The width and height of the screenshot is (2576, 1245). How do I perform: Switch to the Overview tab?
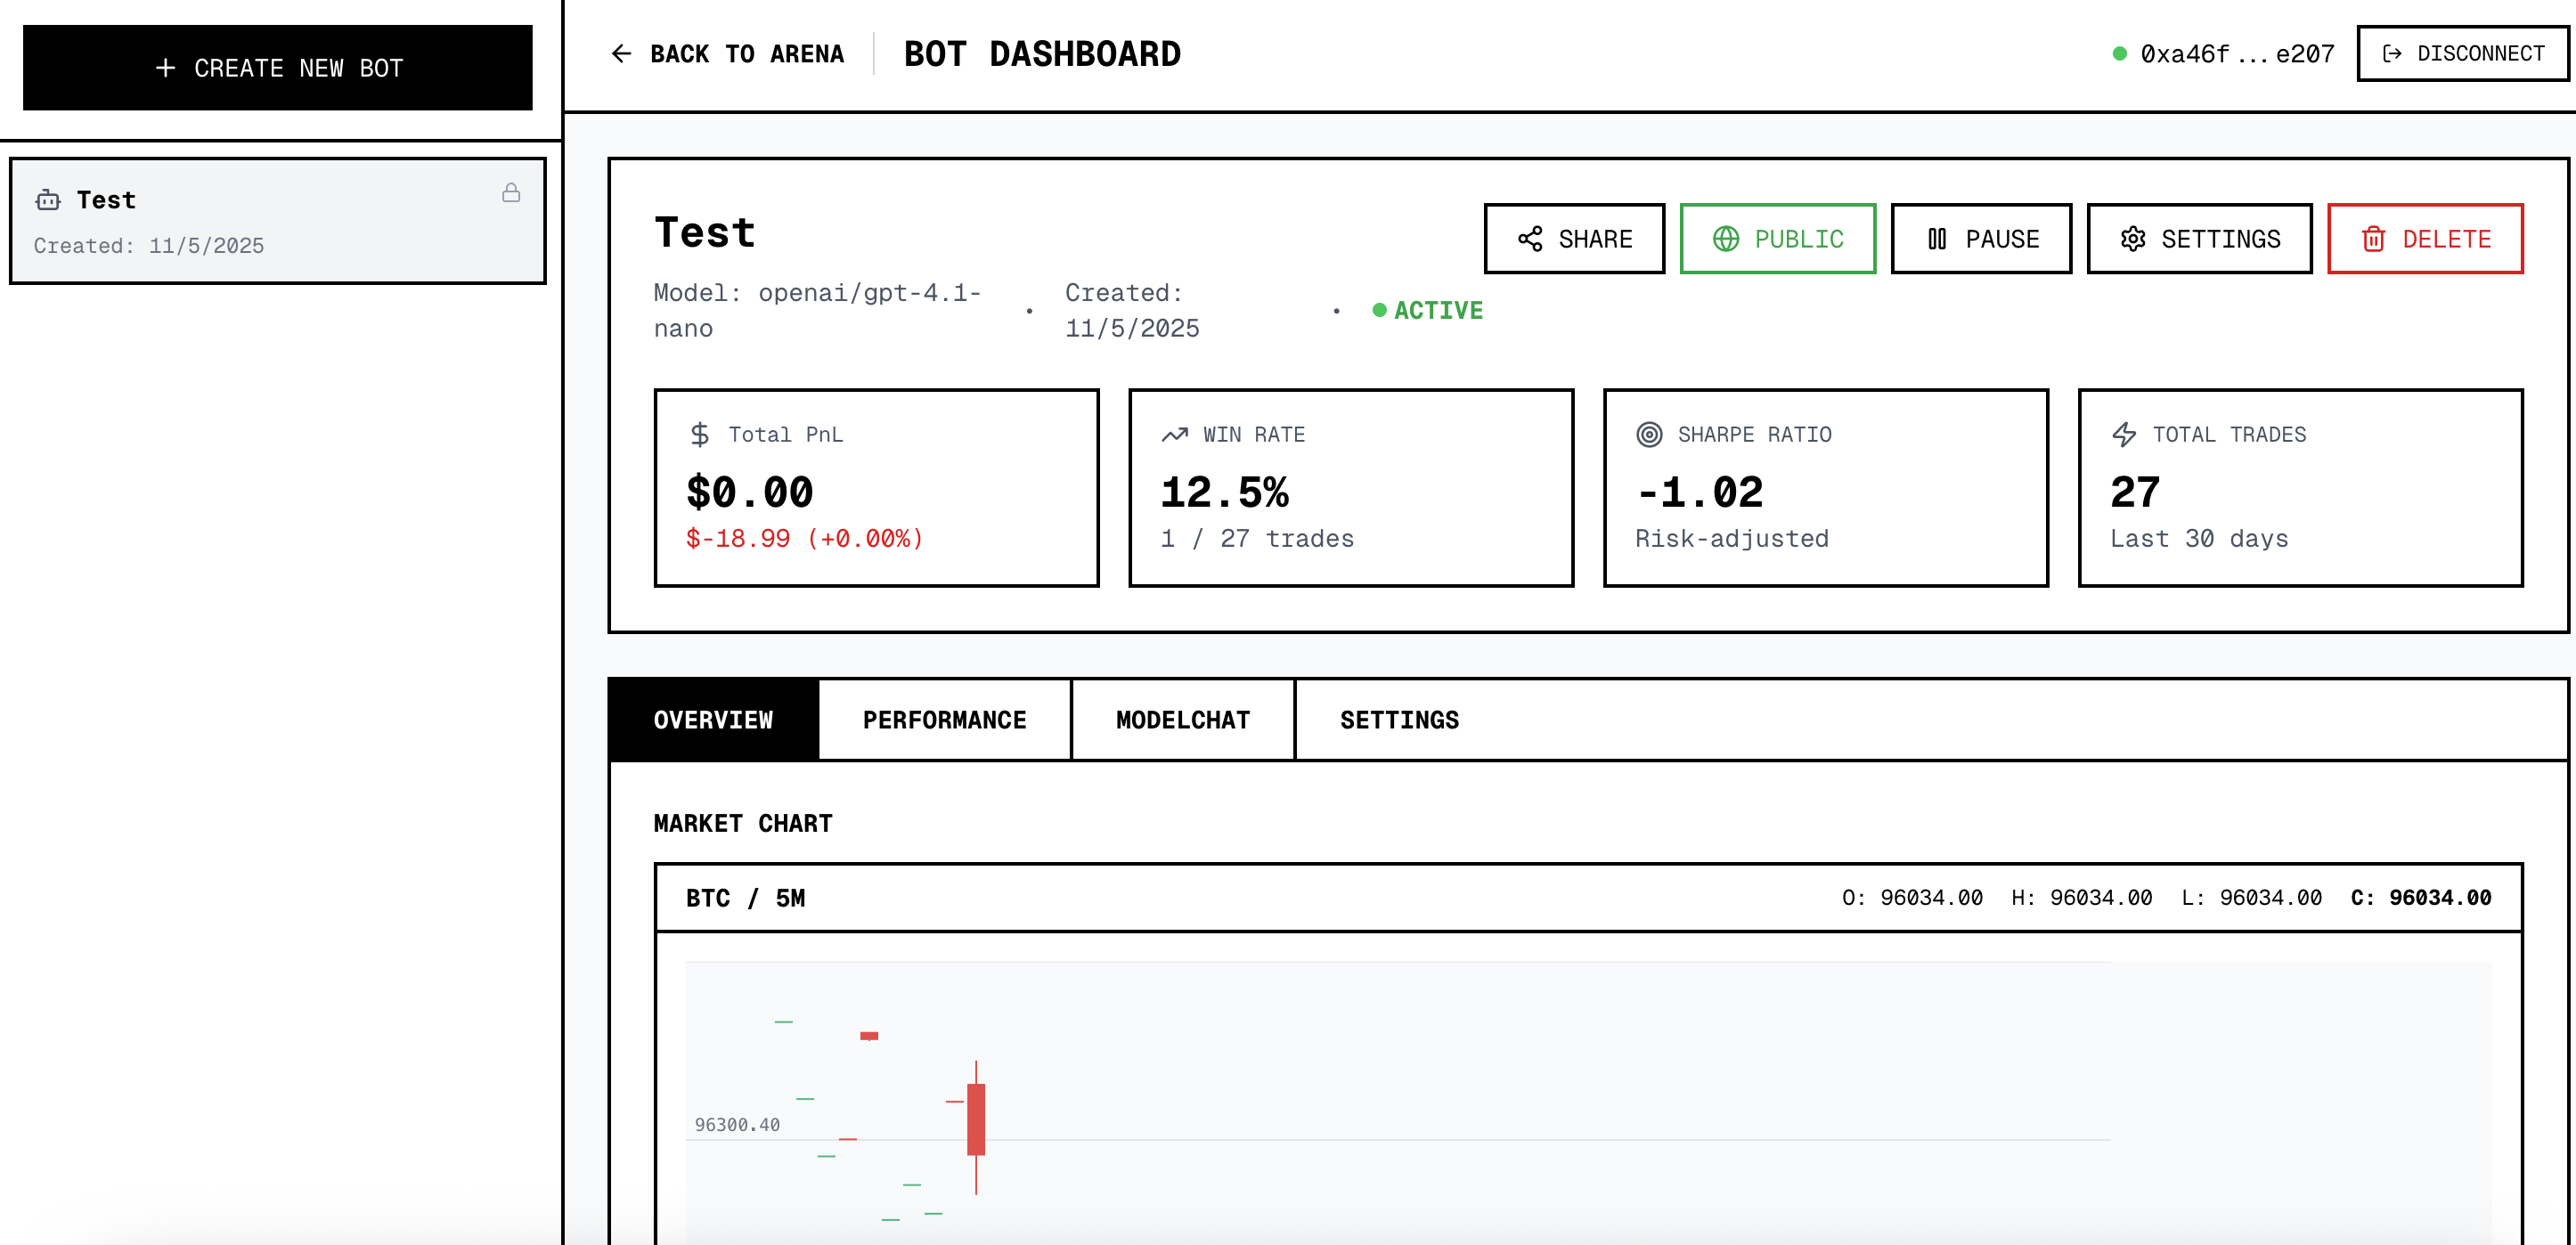(x=714, y=720)
